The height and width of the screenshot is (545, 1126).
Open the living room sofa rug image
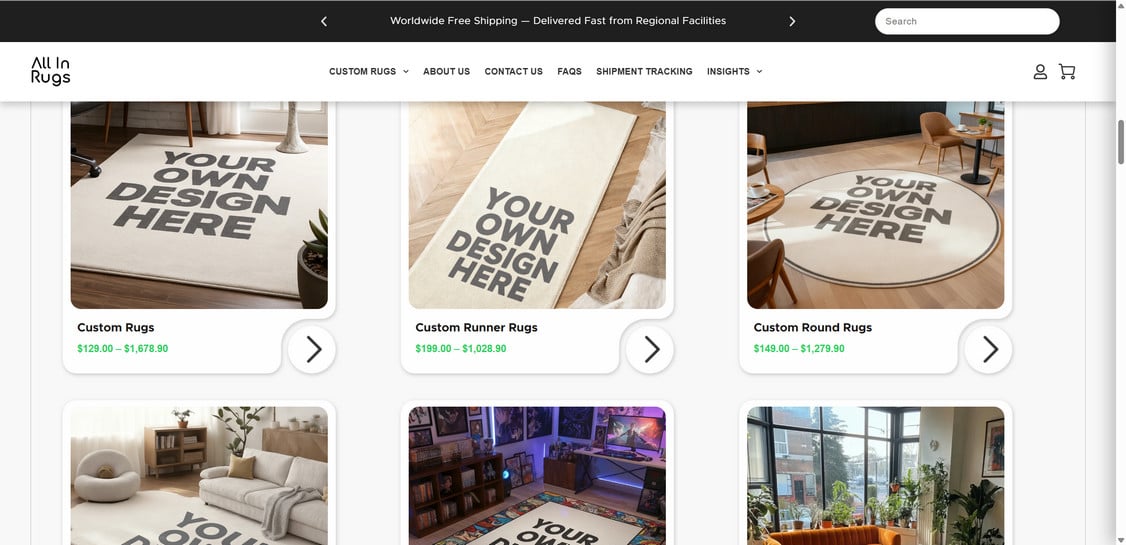point(199,475)
